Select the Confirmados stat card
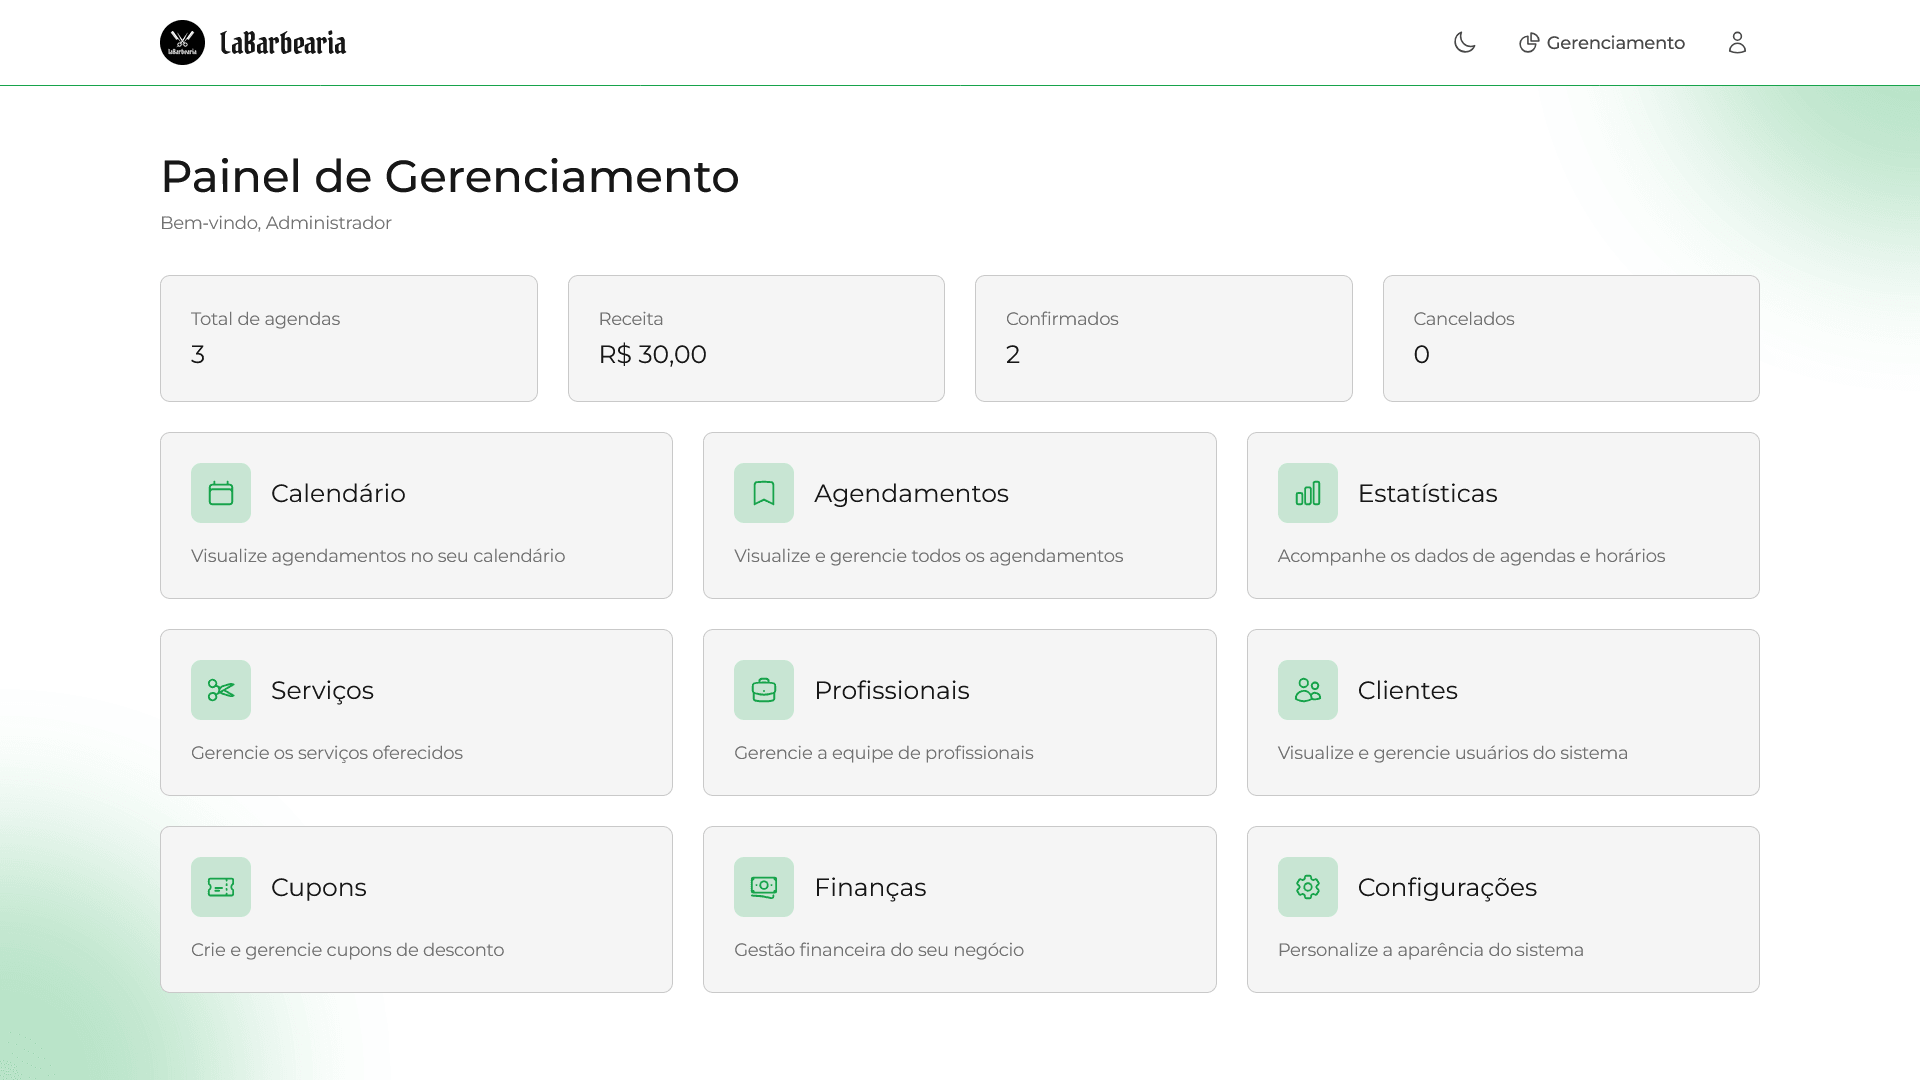1920x1080 pixels. (x=1164, y=338)
